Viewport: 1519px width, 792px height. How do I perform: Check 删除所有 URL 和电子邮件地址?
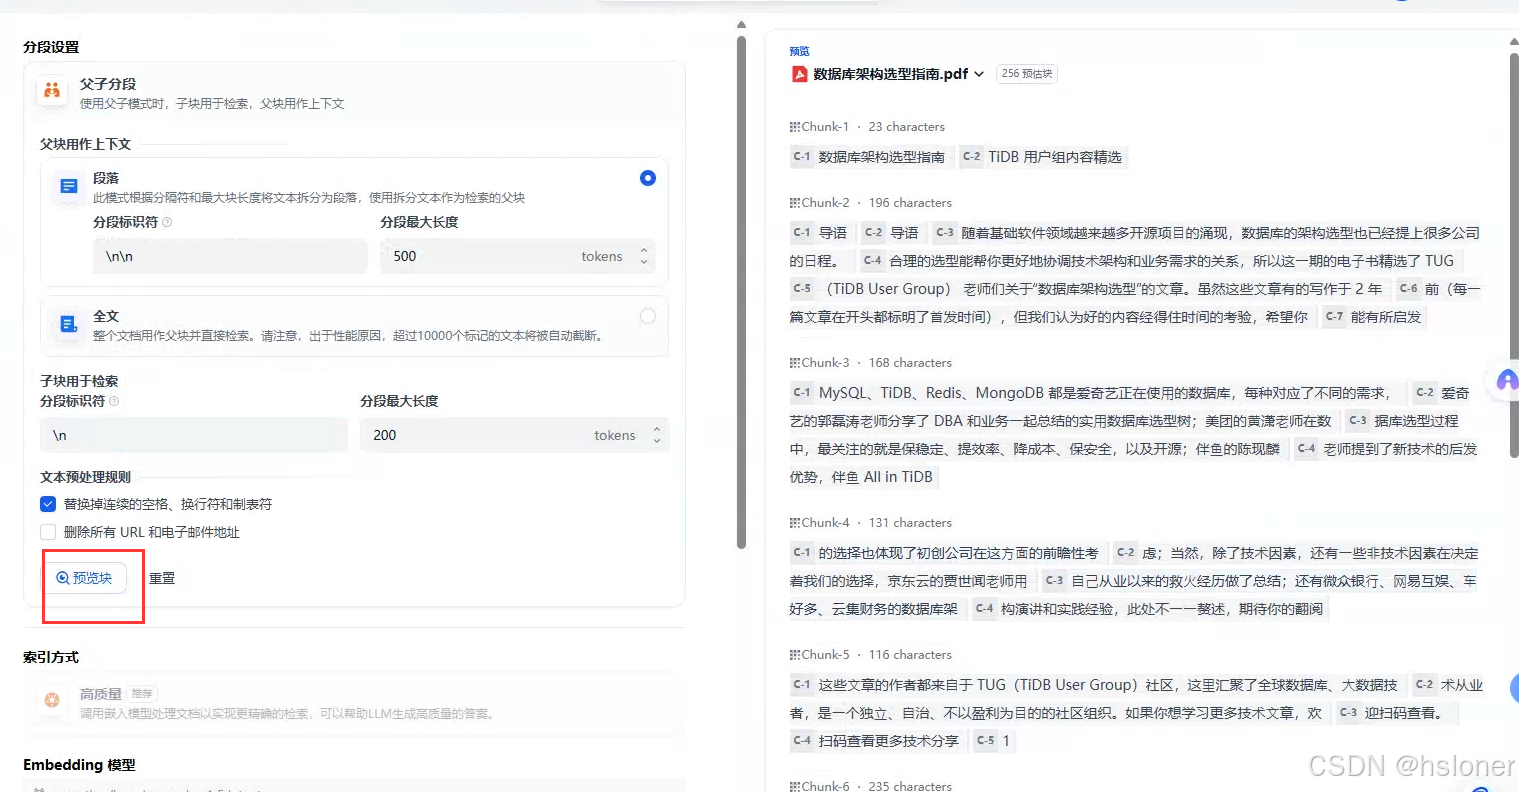click(48, 532)
